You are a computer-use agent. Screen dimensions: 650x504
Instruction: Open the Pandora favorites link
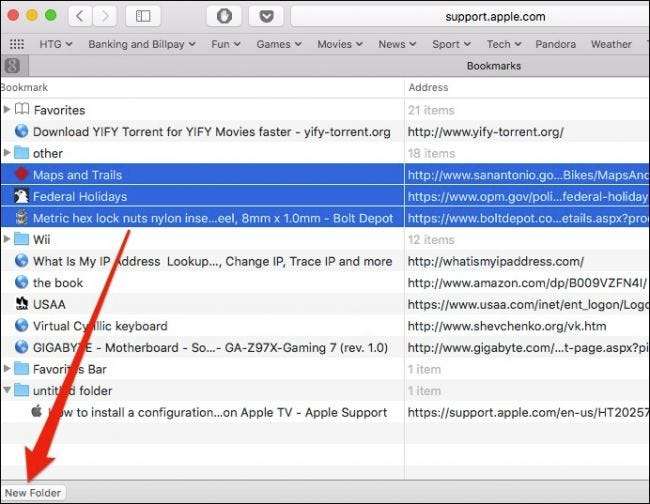(x=555, y=44)
